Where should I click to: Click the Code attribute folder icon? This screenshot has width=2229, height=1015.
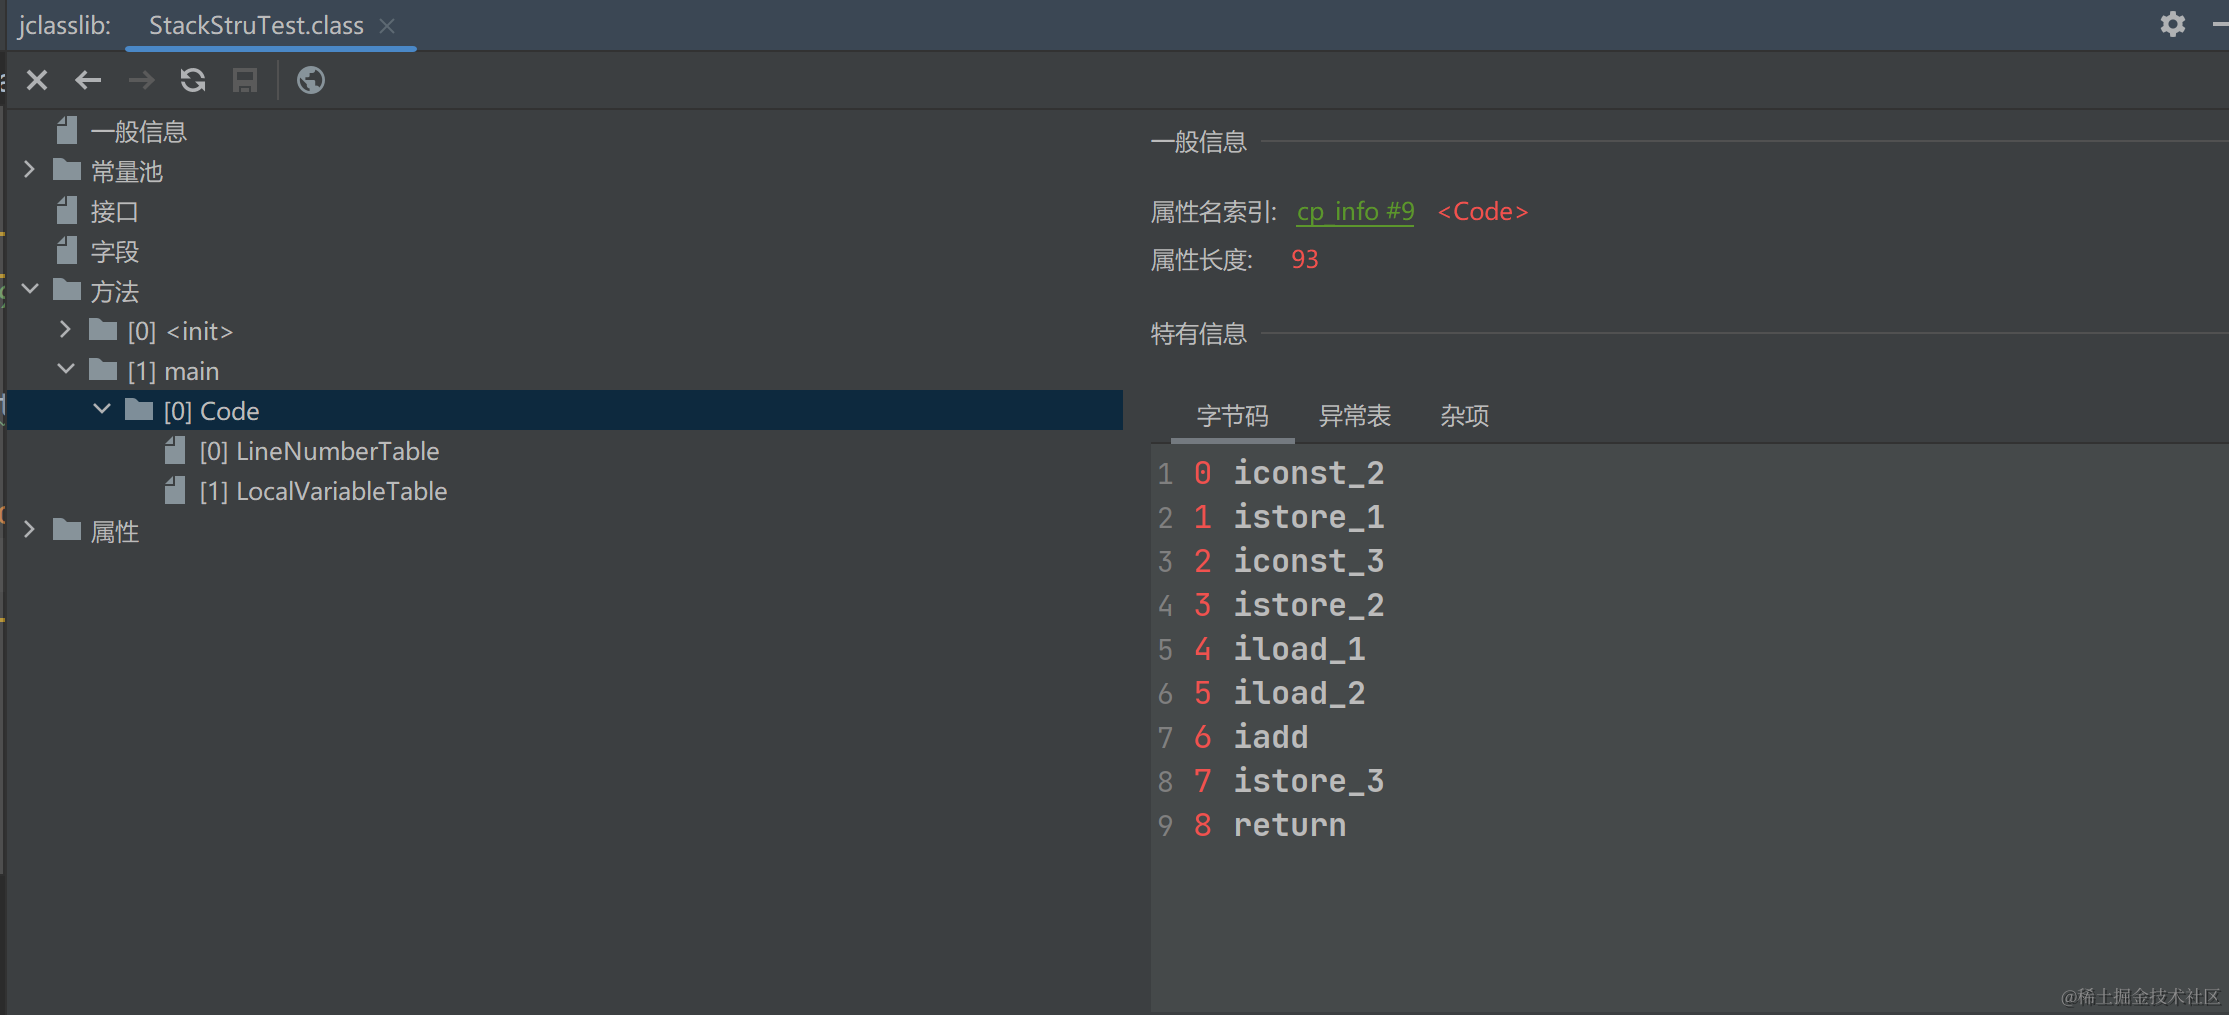(x=139, y=410)
